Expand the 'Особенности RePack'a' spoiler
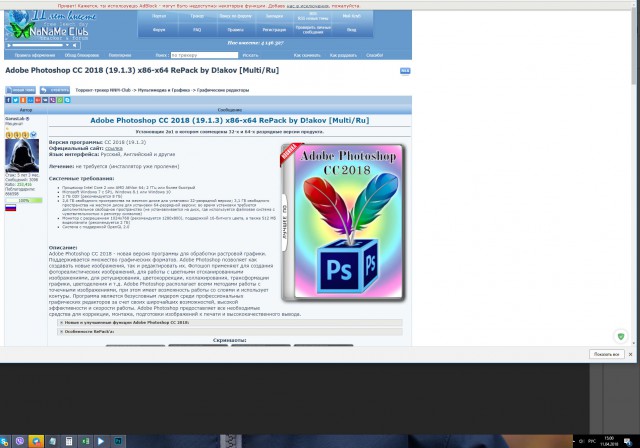This screenshot has width=640, height=448. tap(229, 332)
